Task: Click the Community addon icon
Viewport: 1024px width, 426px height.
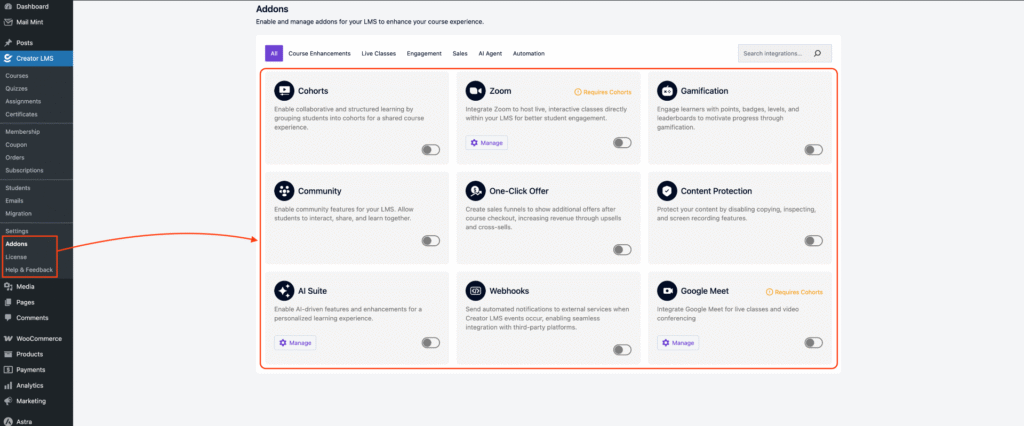Action: click(x=283, y=191)
